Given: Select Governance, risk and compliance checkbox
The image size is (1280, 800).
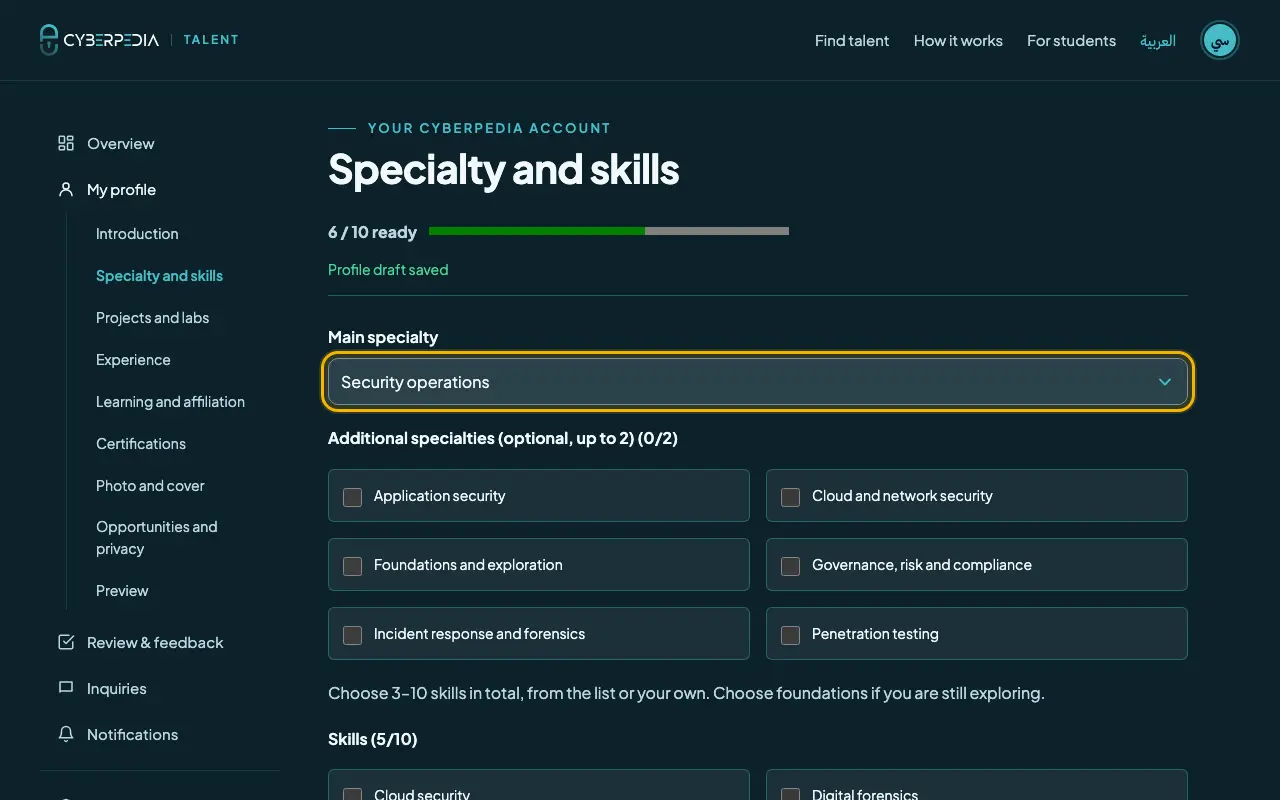Looking at the screenshot, I should coord(790,565).
